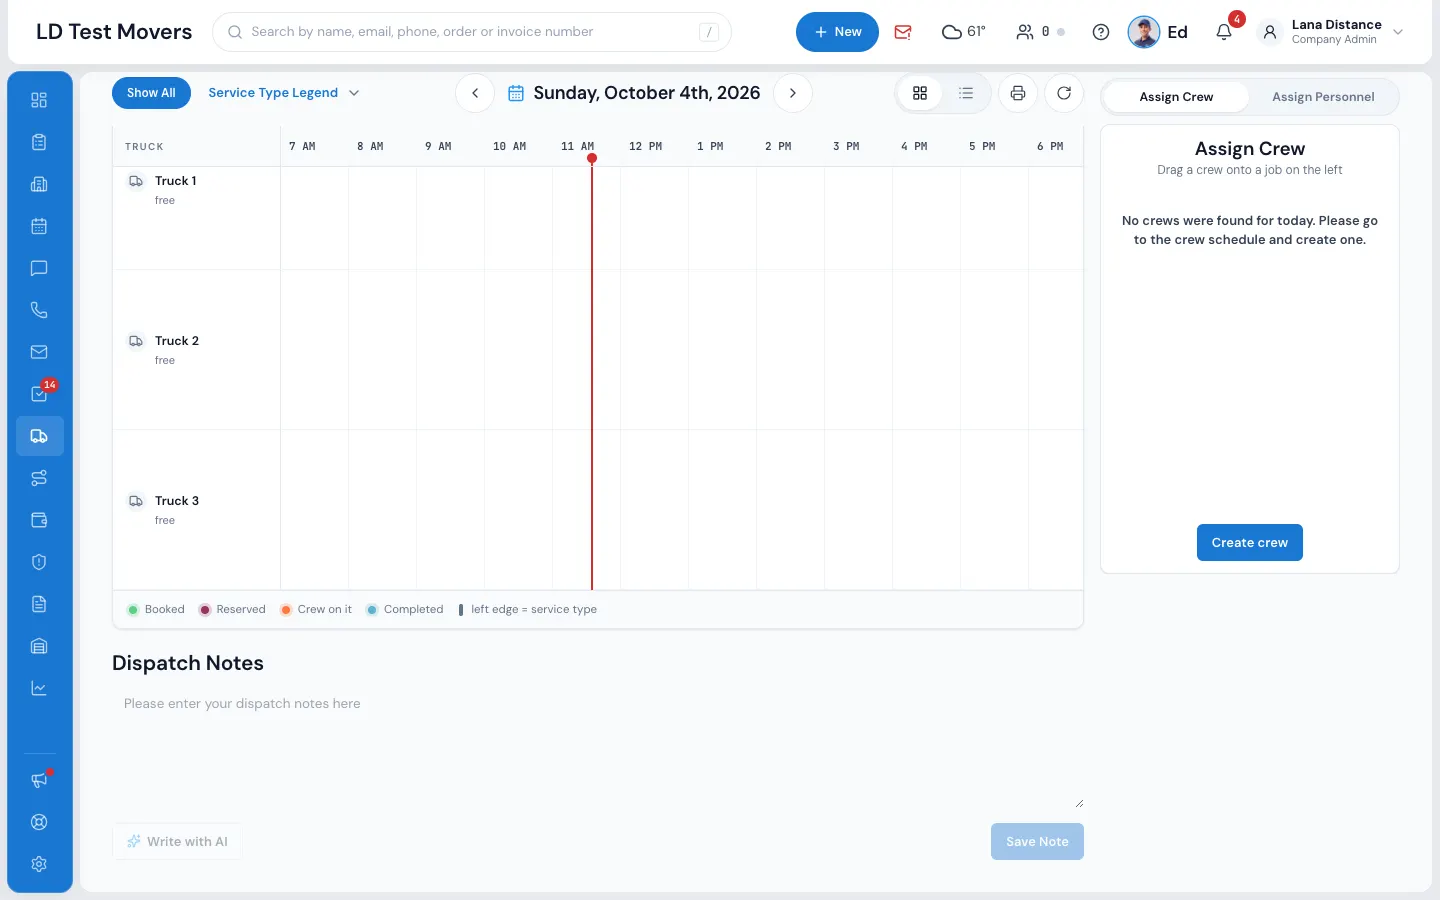Go to the next day arrow
Image resolution: width=1440 pixels, height=900 pixels.
pyautogui.click(x=793, y=93)
